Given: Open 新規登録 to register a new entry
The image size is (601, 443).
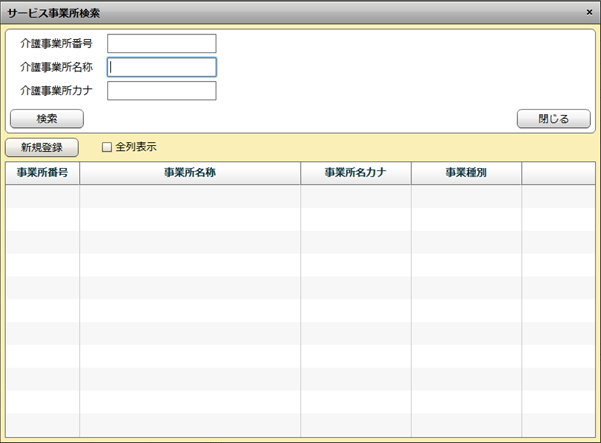Looking at the screenshot, I should coord(41,147).
